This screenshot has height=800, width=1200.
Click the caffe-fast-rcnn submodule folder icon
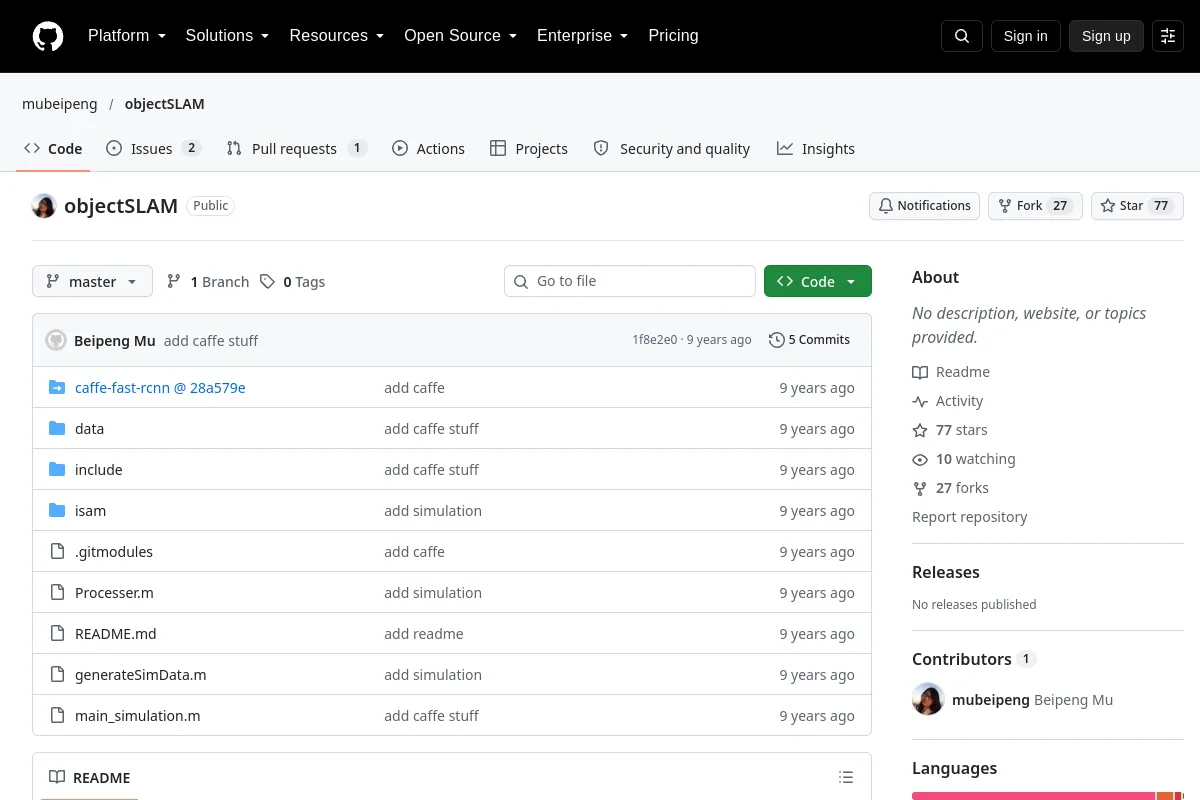point(57,388)
